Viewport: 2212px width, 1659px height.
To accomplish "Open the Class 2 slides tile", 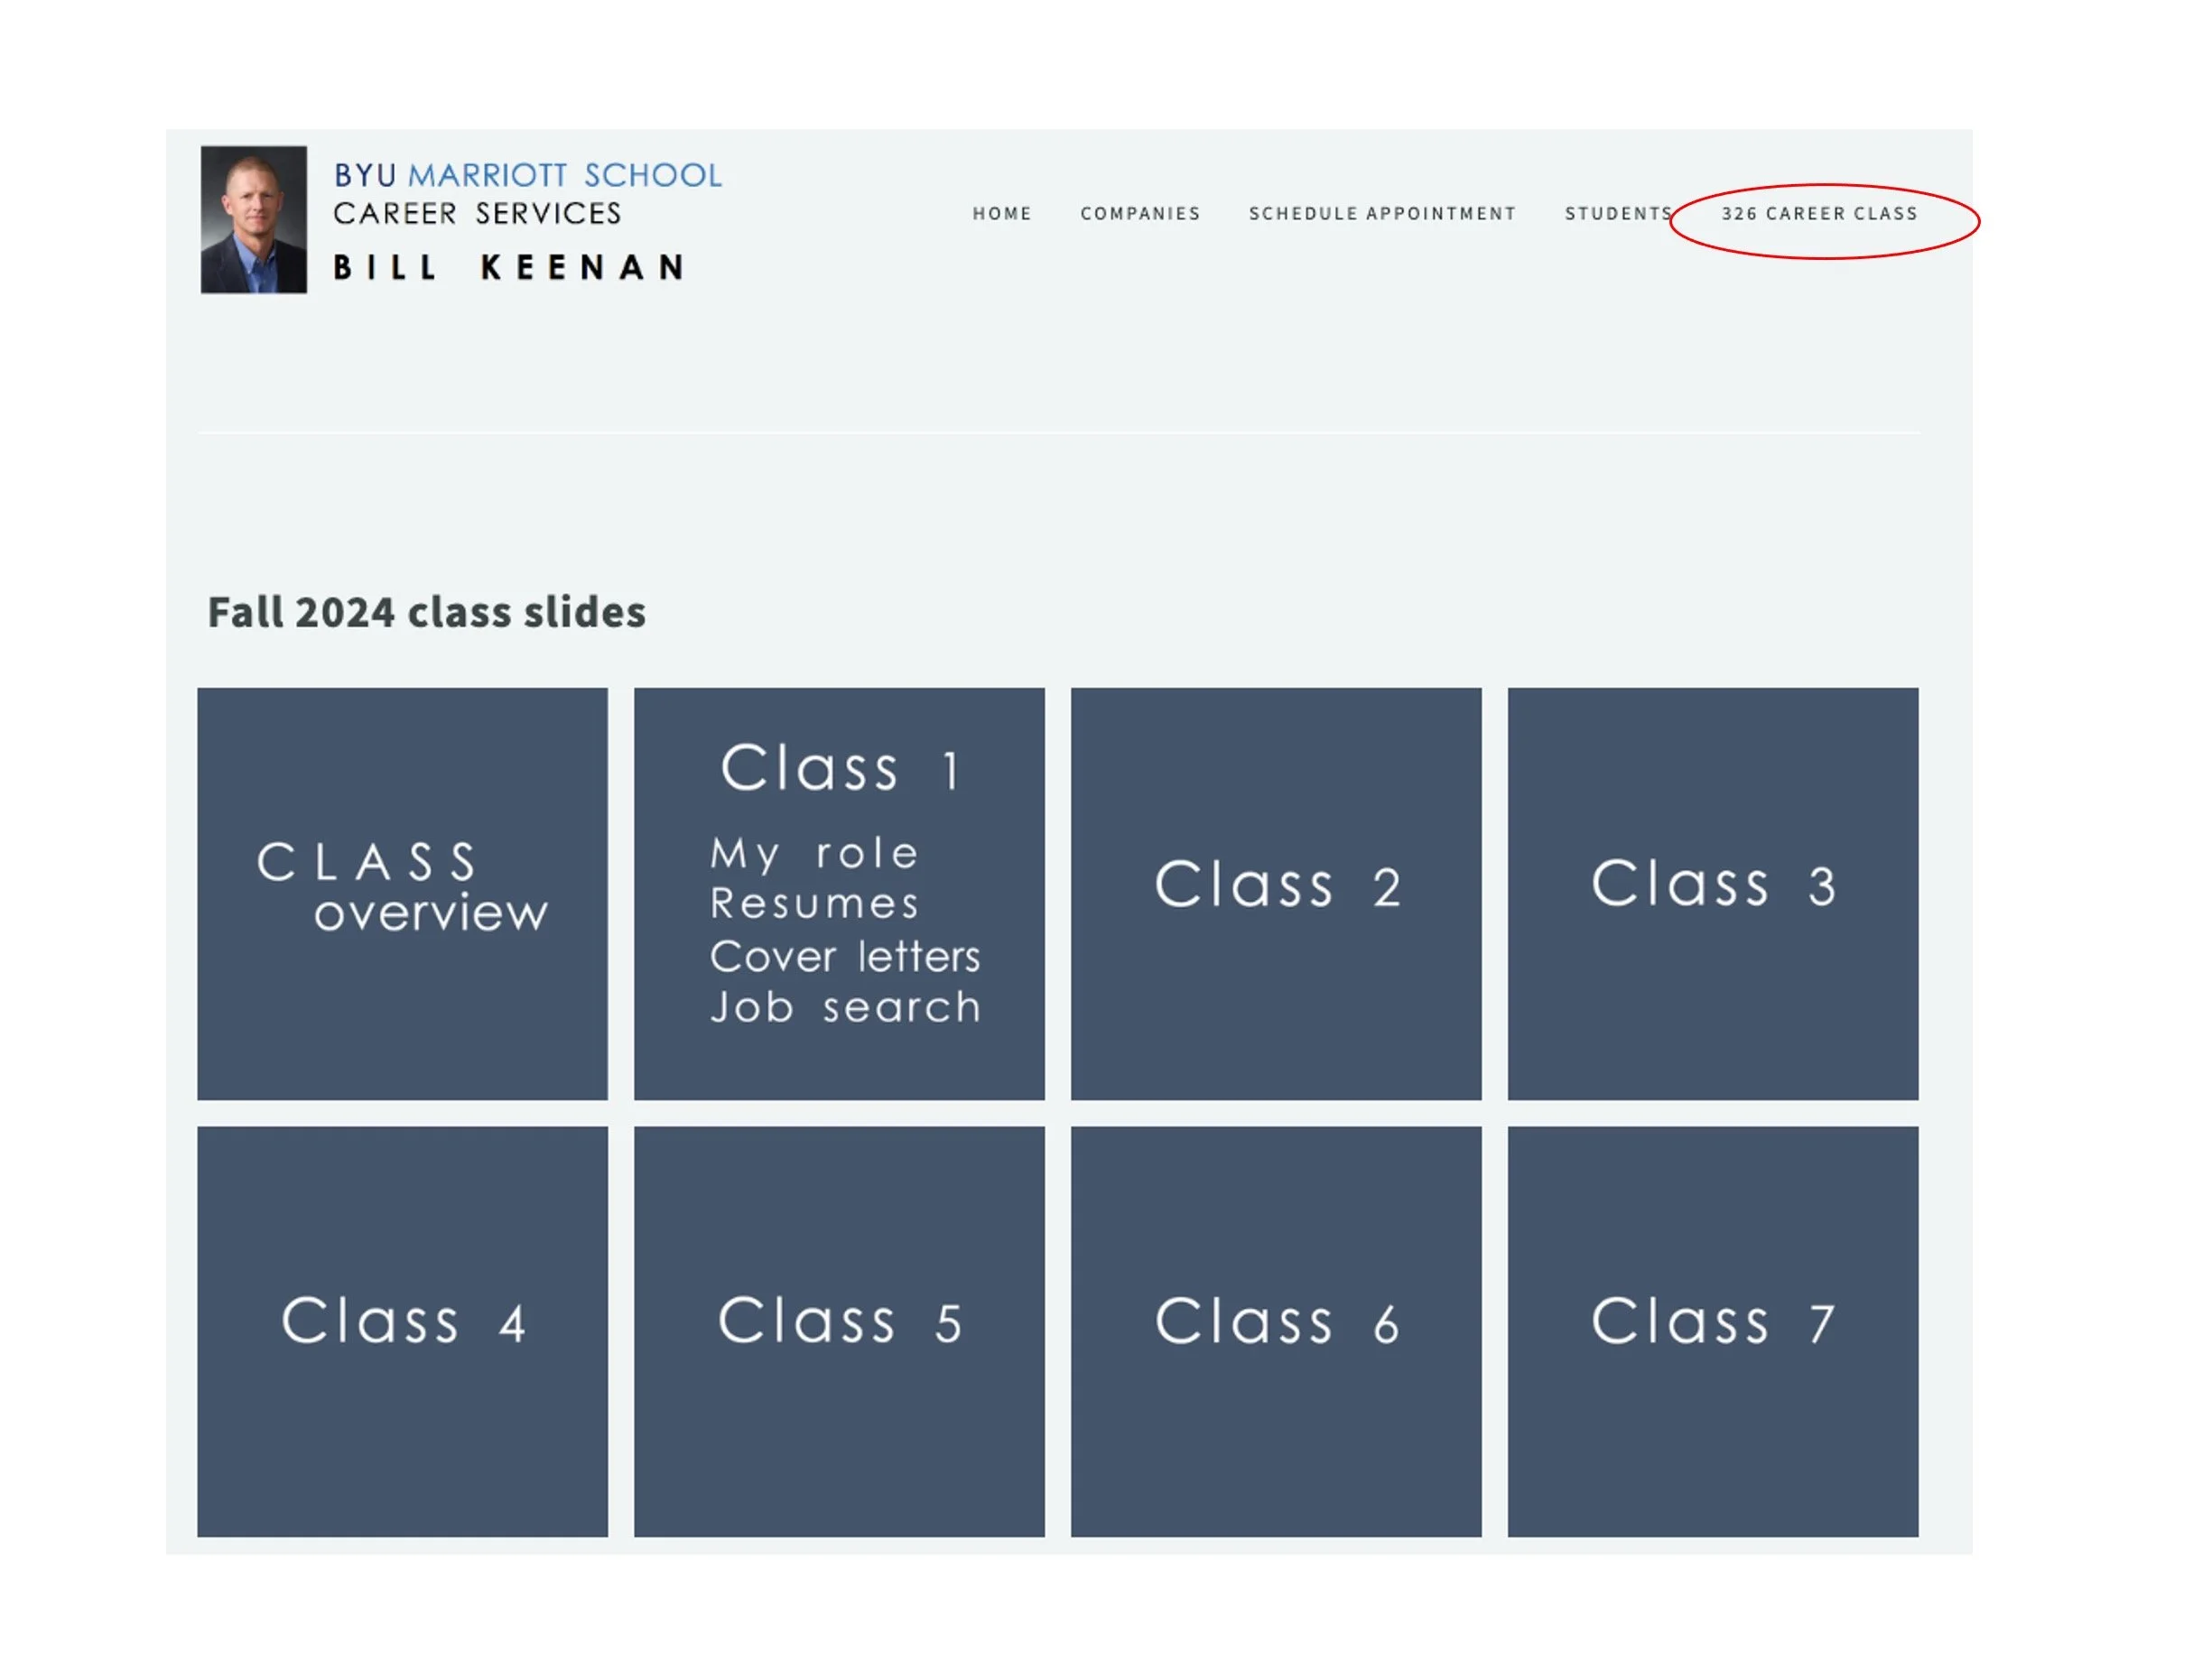I will [x=1275, y=893].
